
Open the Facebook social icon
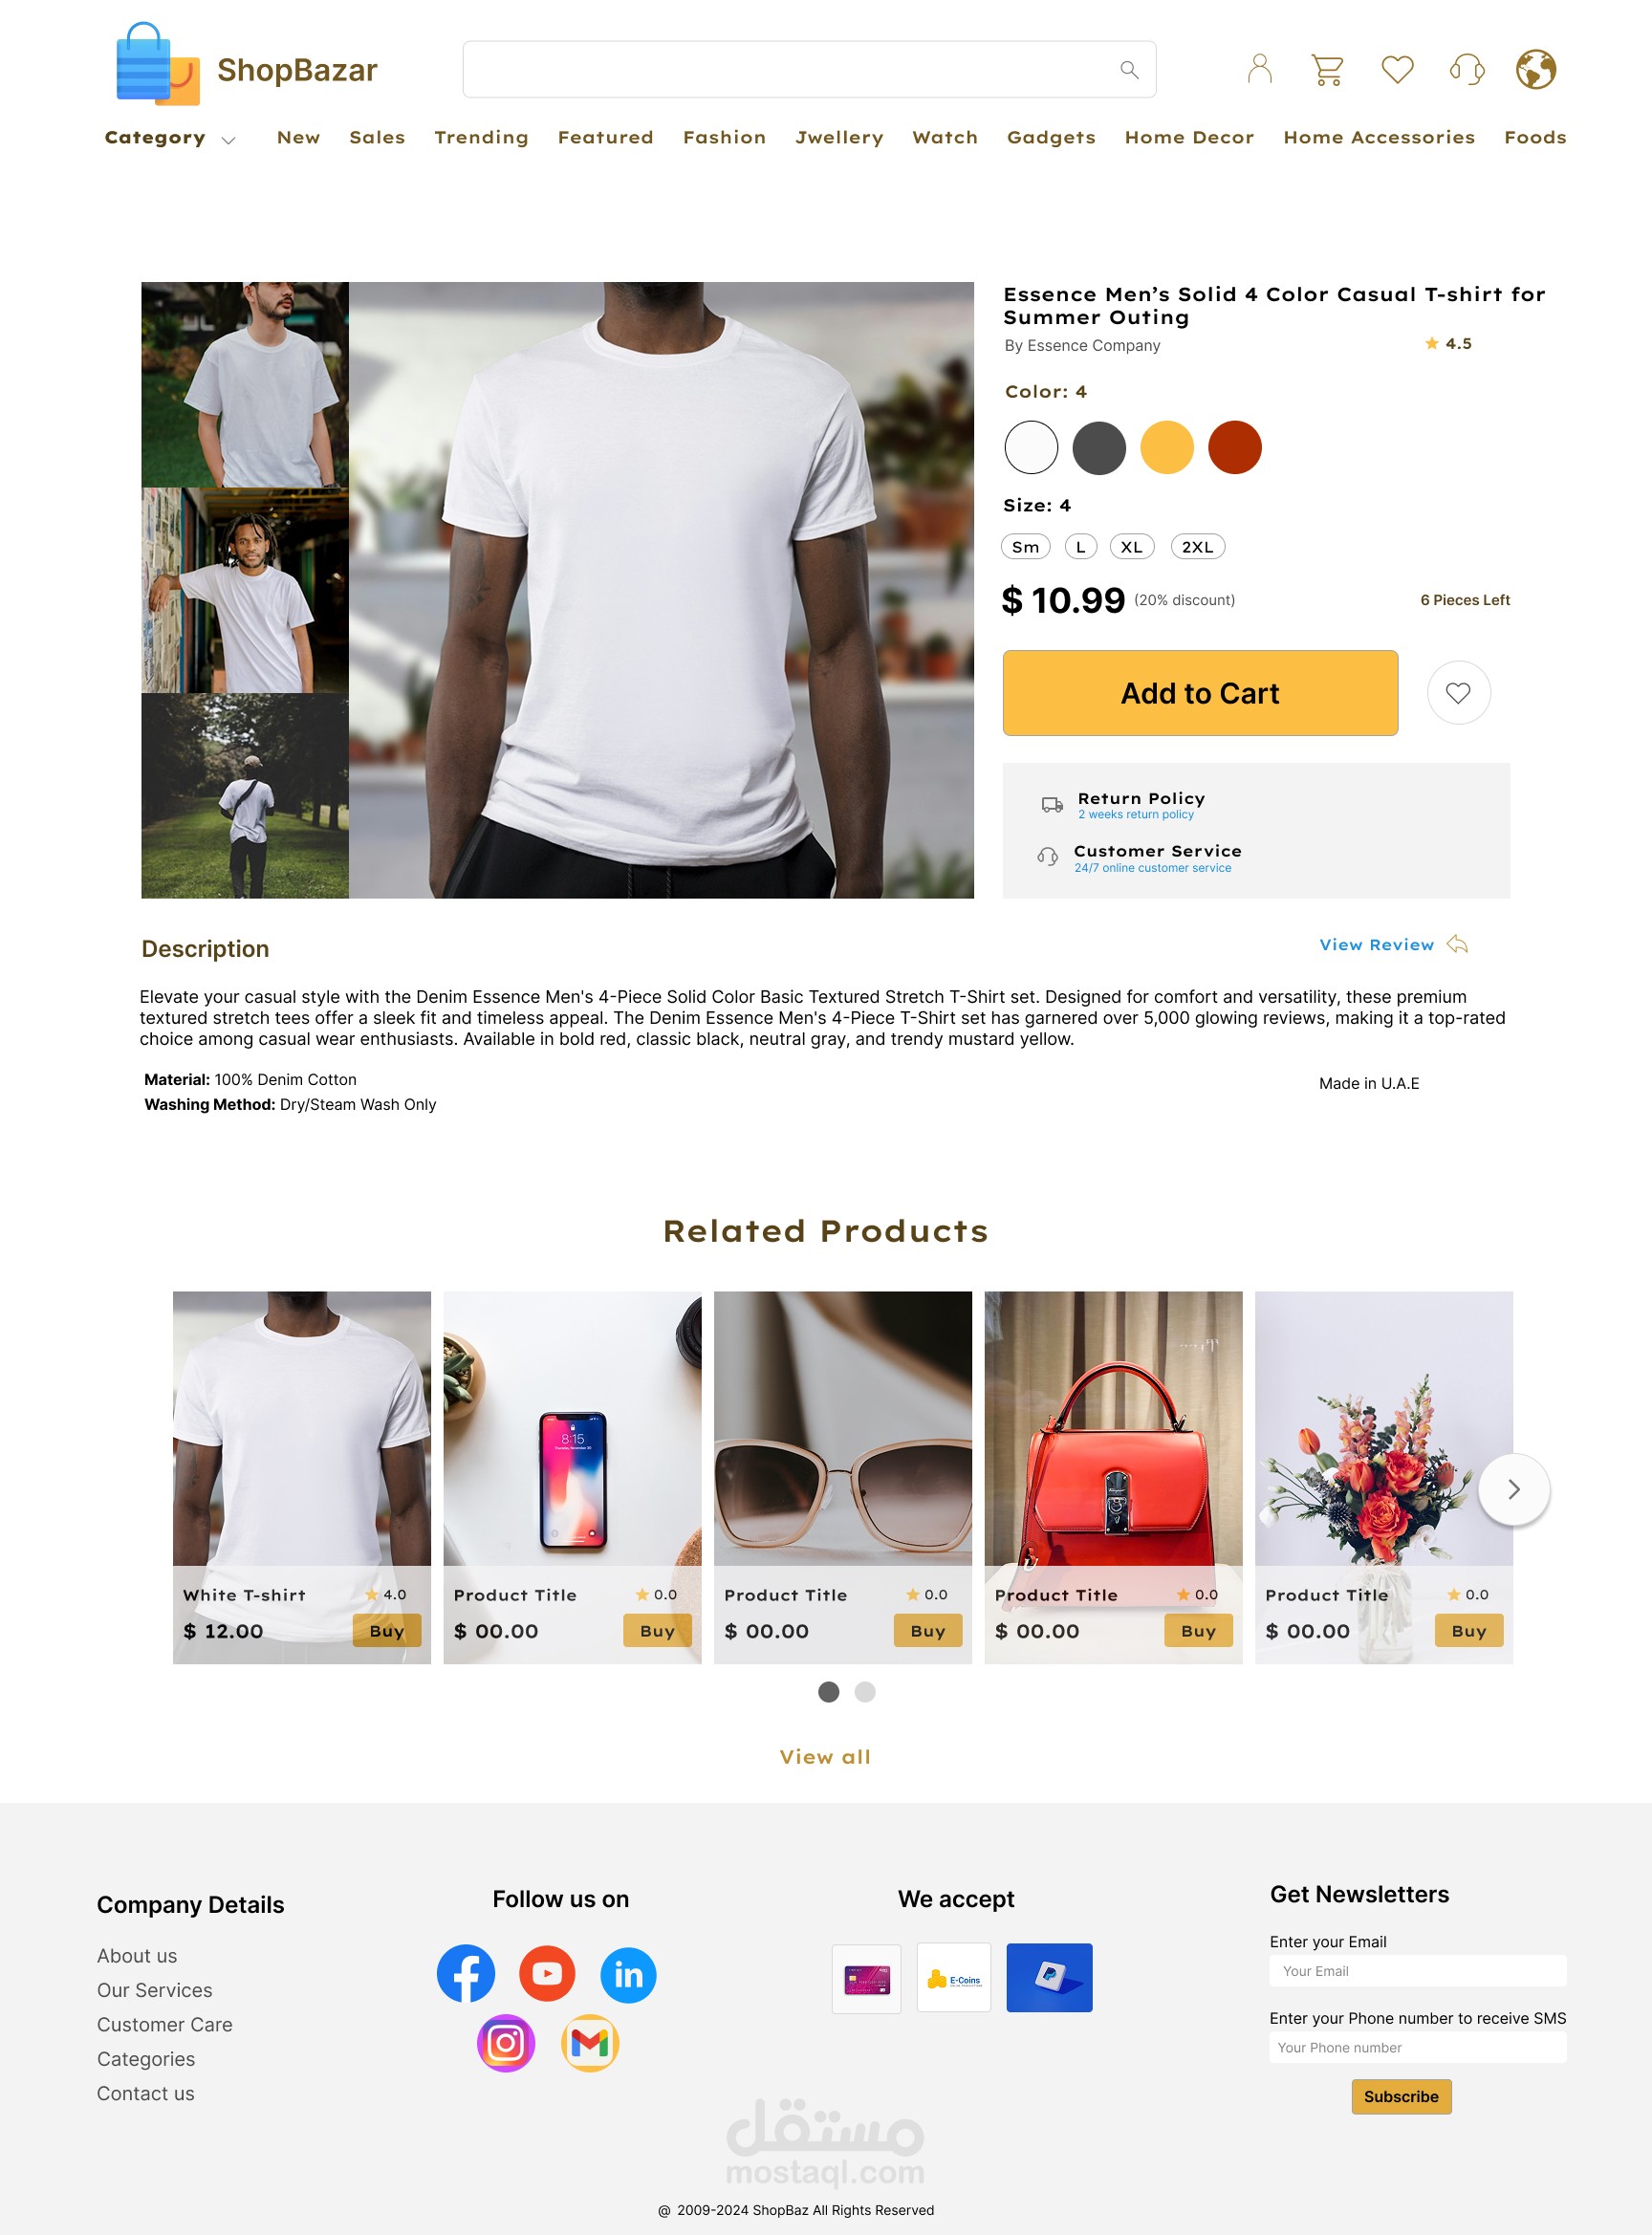(466, 1973)
